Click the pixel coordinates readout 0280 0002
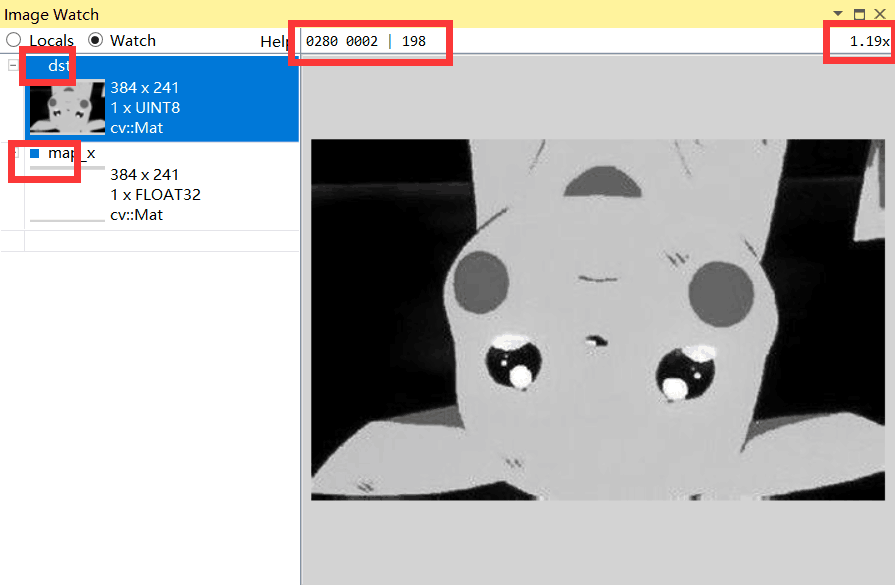The height and width of the screenshot is (585, 895). tap(341, 41)
